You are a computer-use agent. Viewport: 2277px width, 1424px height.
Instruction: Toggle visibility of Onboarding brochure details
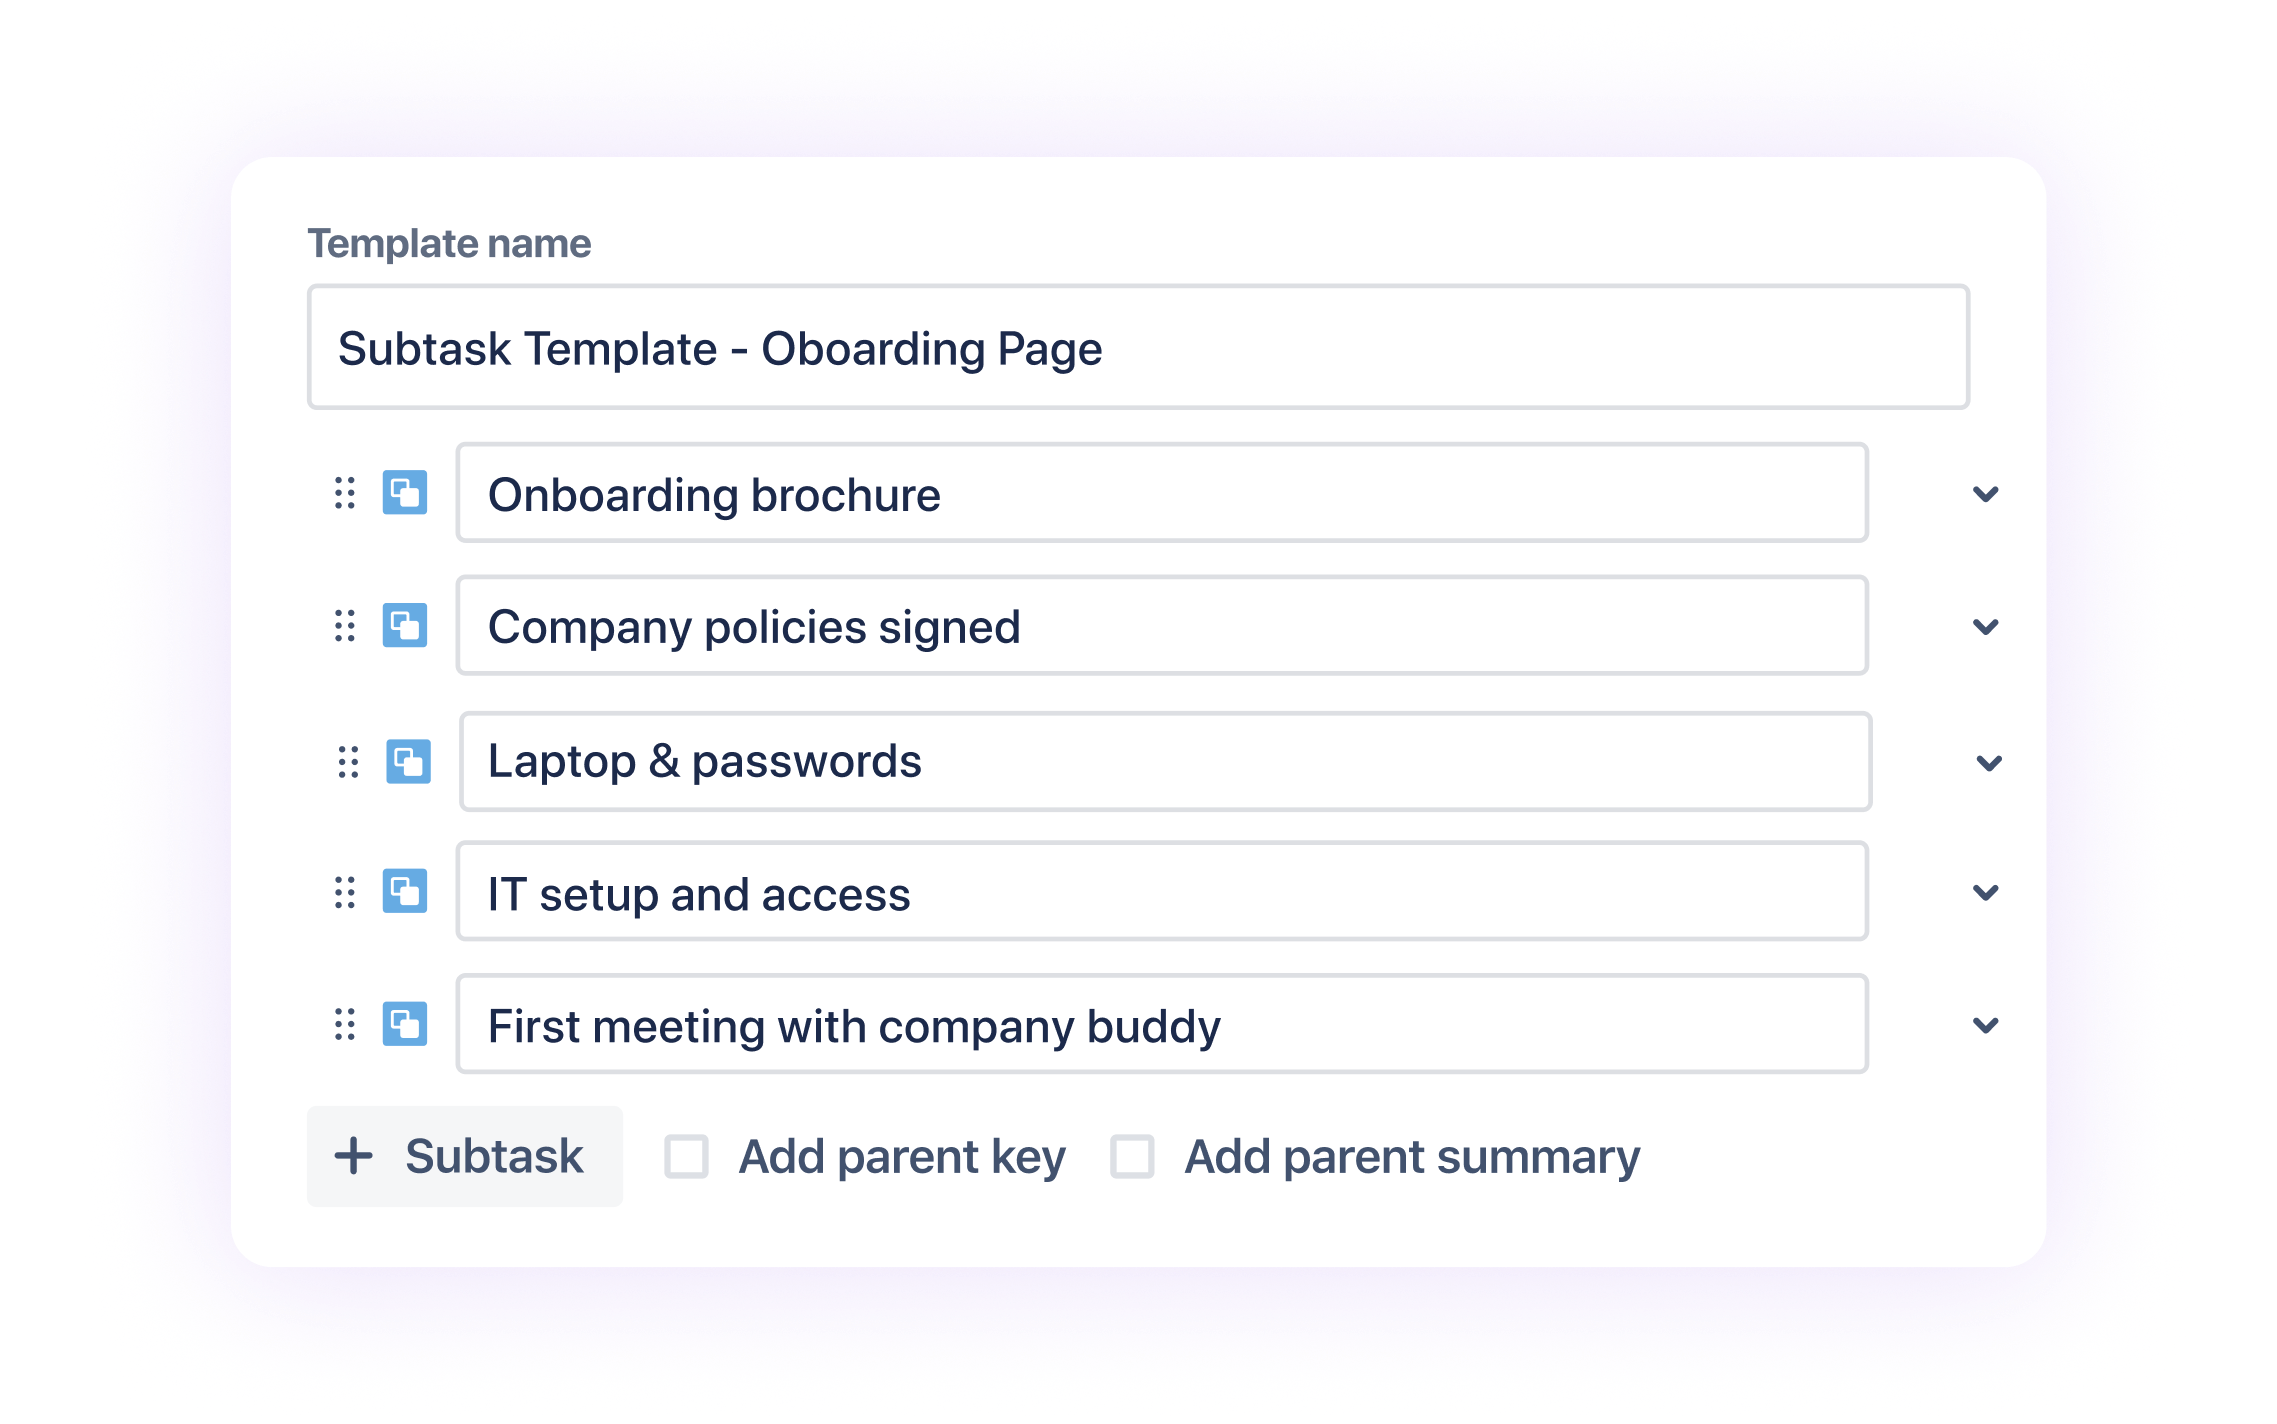tap(1985, 492)
